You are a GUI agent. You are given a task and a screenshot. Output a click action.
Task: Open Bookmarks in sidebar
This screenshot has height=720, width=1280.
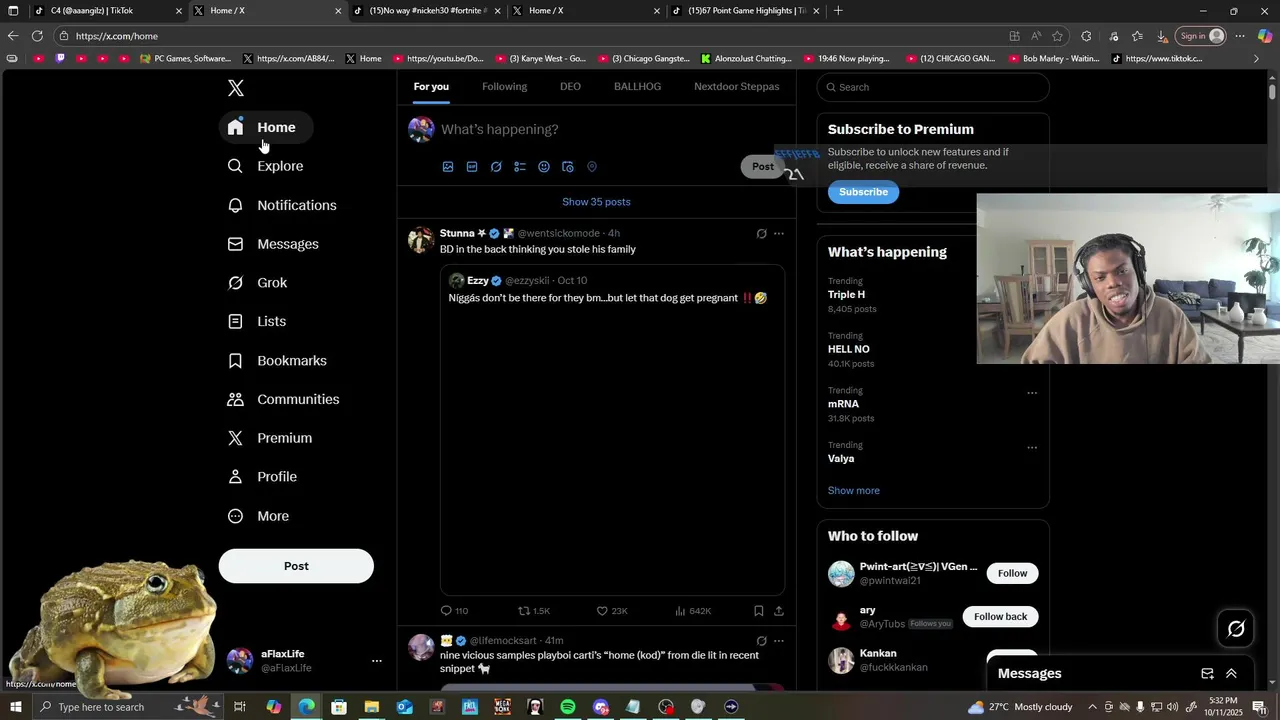pos(277,360)
